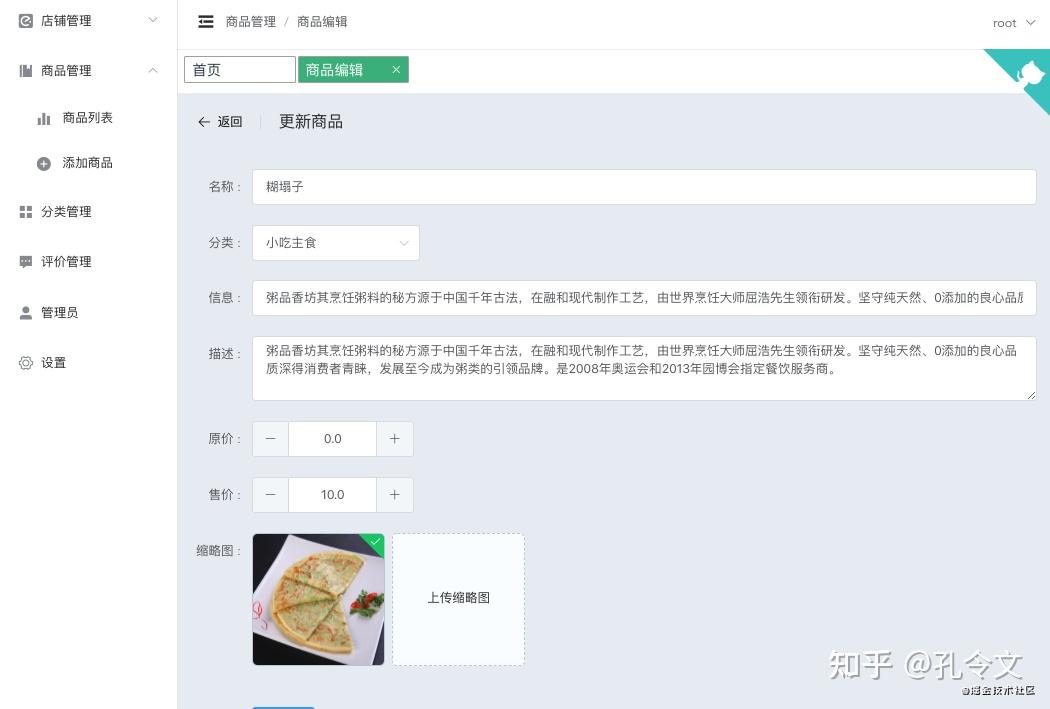1050x709 pixels.
Task: Toggle sidebar with the hamburger collapse icon
Action: (x=206, y=21)
